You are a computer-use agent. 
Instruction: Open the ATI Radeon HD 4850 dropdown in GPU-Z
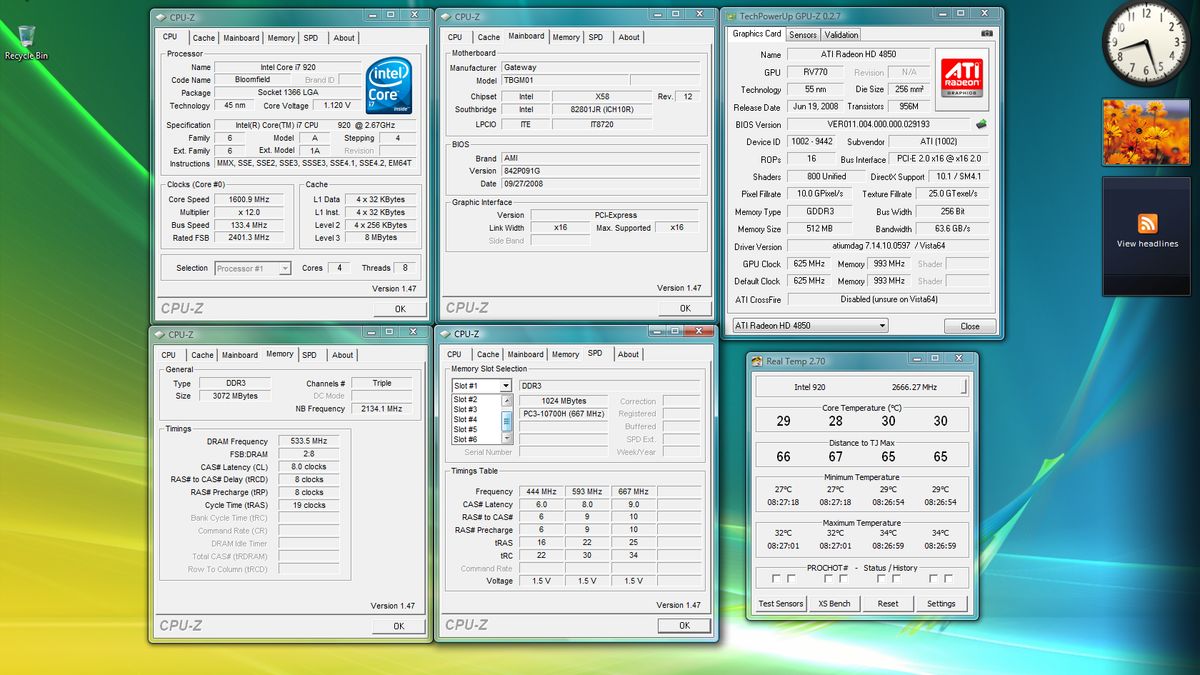(880, 325)
